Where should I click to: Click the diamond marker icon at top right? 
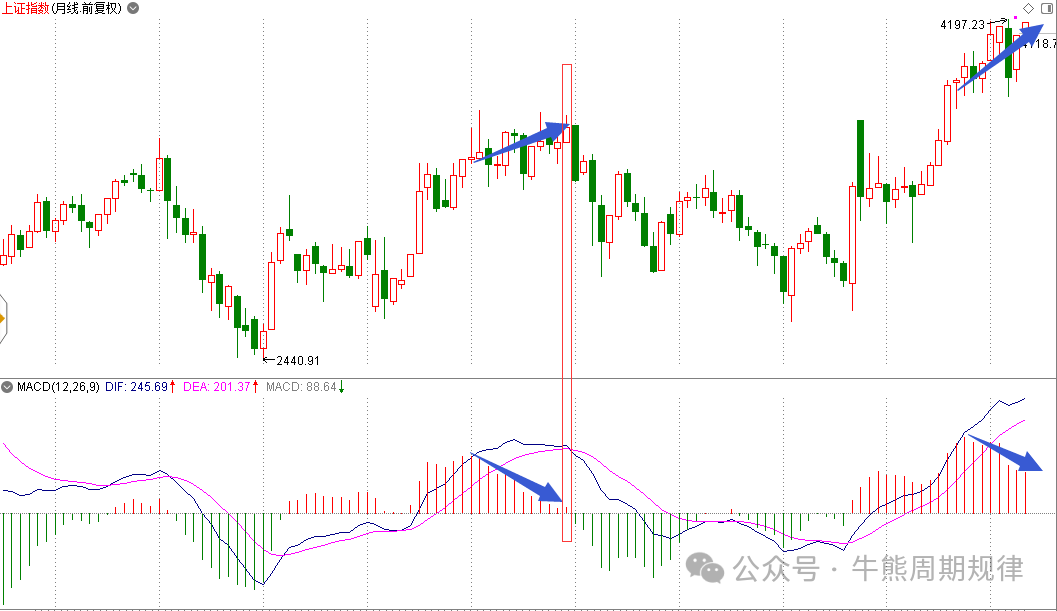click(x=1028, y=8)
